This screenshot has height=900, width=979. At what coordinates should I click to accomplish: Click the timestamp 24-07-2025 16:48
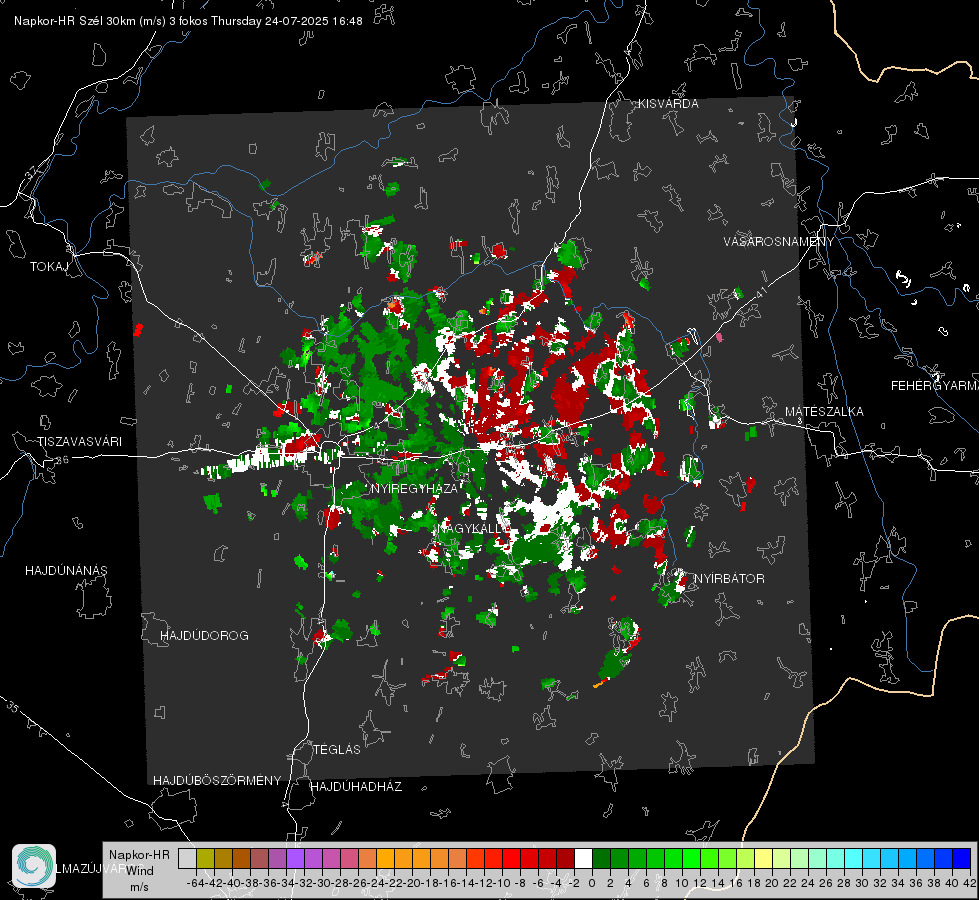click(x=313, y=21)
